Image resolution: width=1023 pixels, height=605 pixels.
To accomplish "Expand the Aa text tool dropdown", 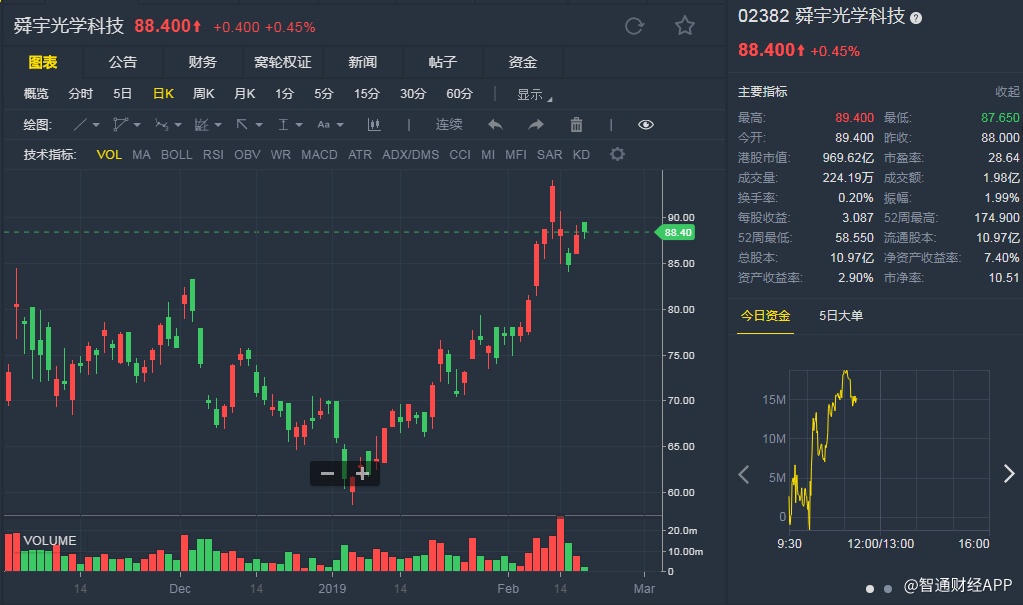I will coord(330,125).
